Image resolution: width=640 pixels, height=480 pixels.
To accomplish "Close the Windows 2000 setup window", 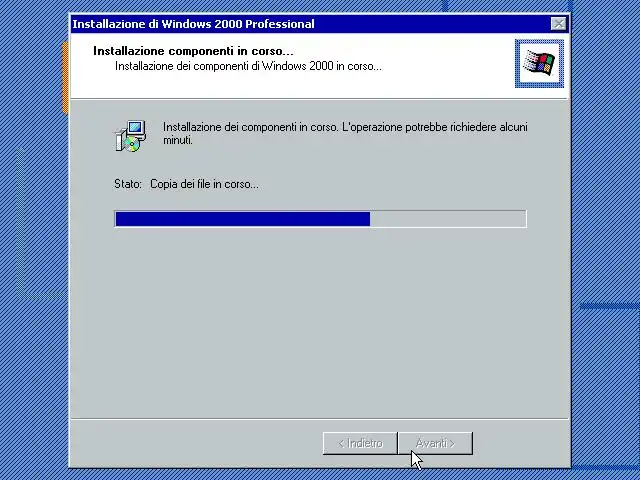I will [x=558, y=24].
